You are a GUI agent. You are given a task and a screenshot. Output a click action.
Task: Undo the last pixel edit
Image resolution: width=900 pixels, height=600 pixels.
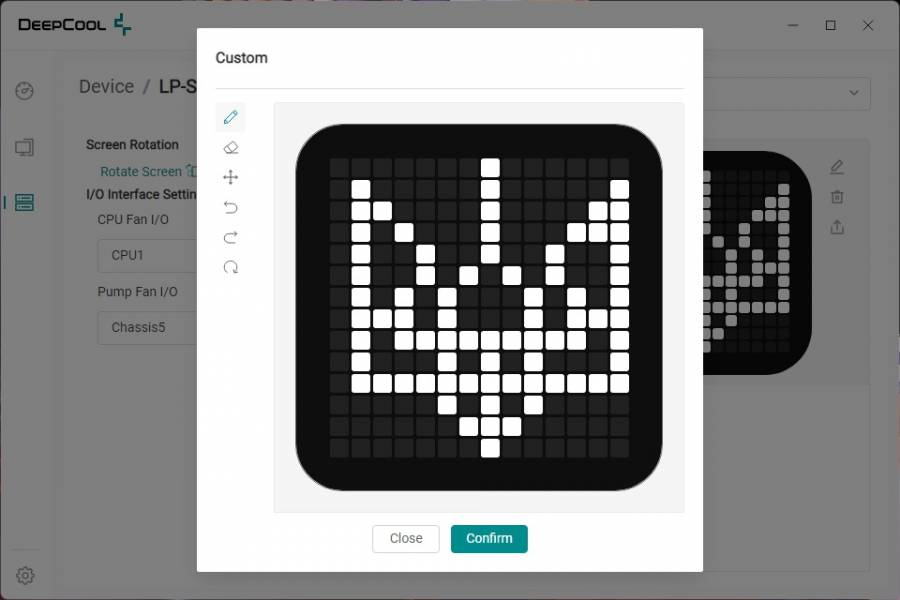pos(230,208)
